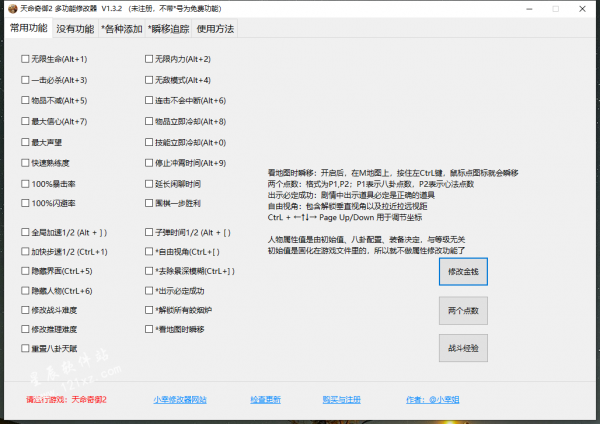This screenshot has width=600, height=424.
Task: Enable 无敌模式 (Alt+4) checkbox
Action: coord(150,80)
